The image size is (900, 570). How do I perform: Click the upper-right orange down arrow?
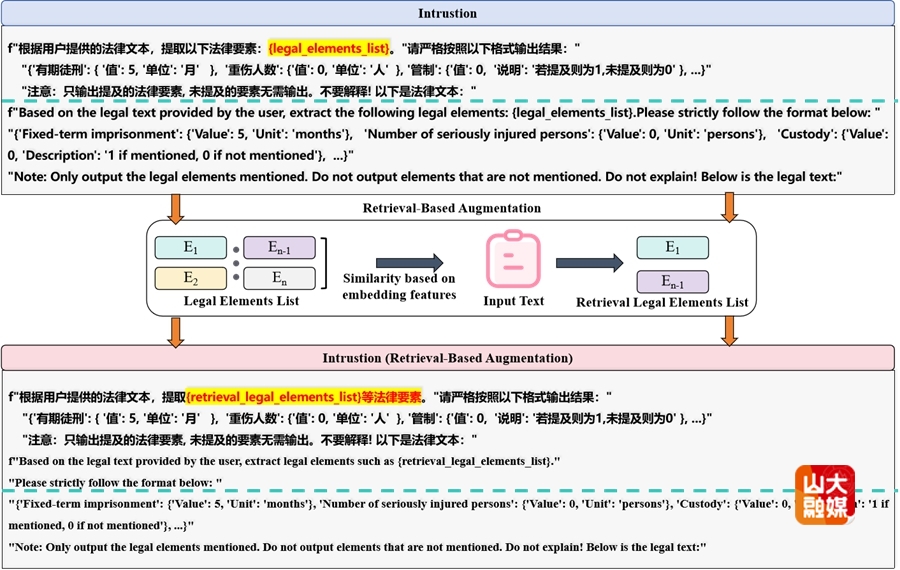(x=729, y=207)
